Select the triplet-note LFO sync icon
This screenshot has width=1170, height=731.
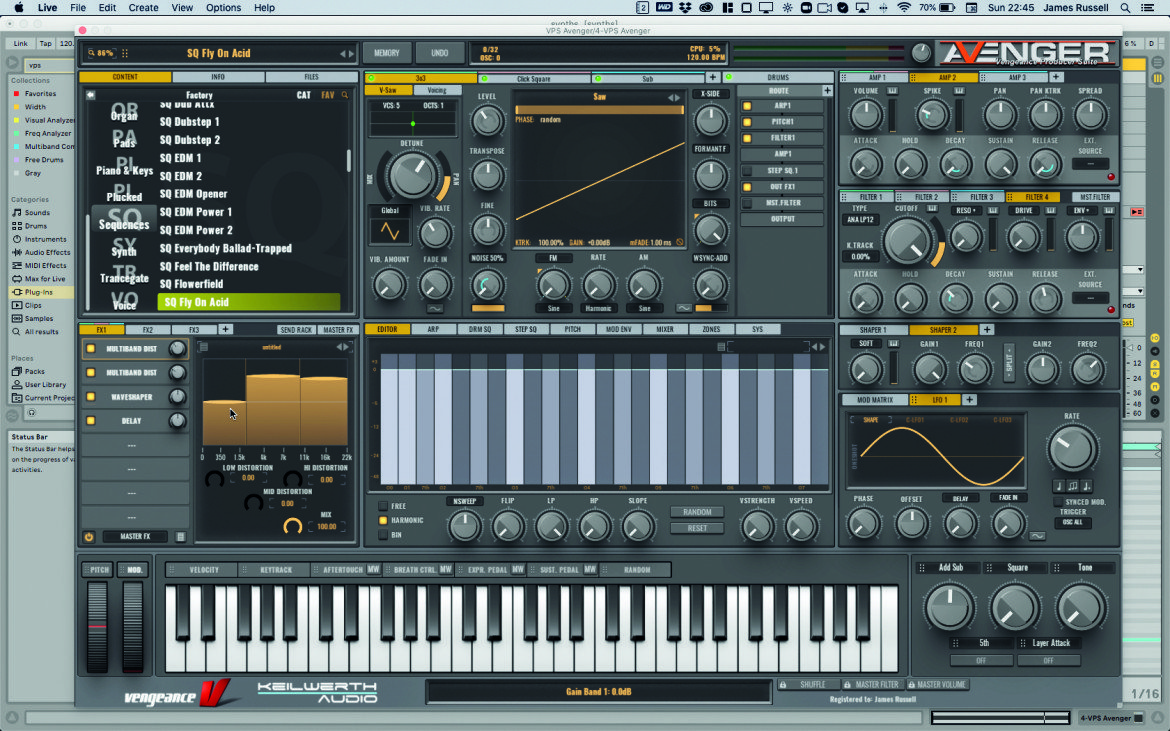click(1073, 486)
